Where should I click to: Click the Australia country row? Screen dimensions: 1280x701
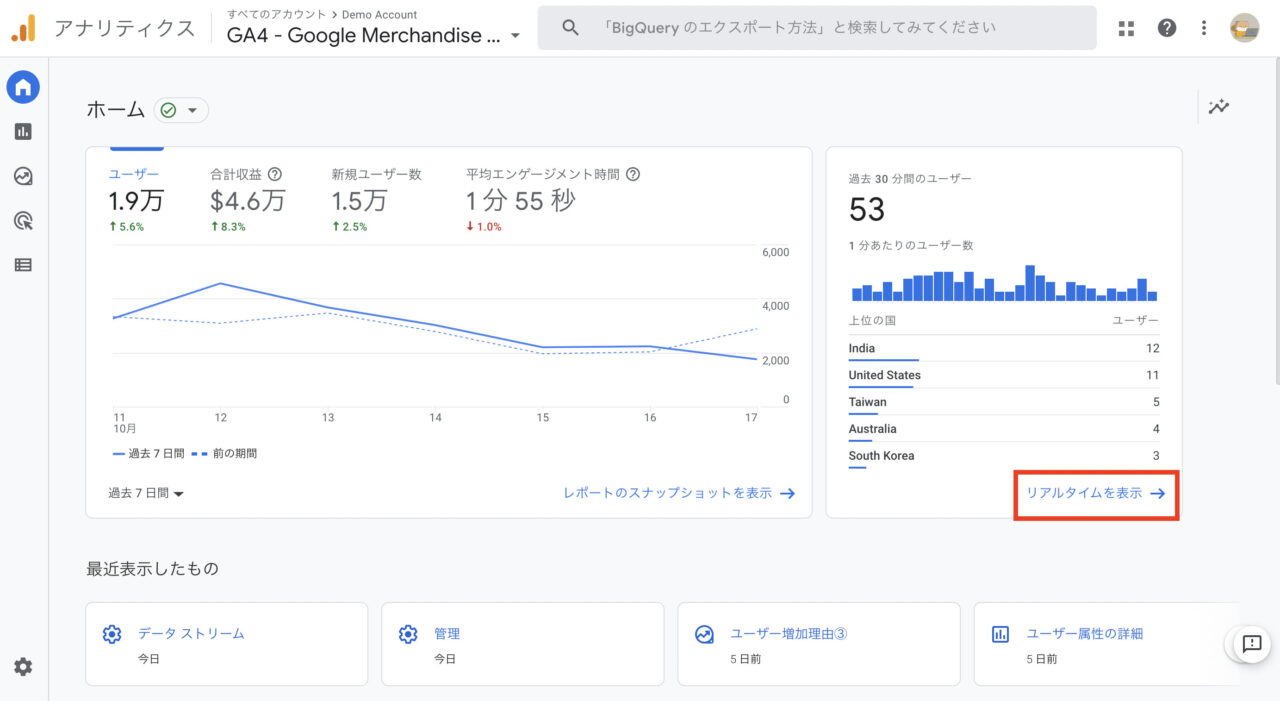click(1004, 430)
